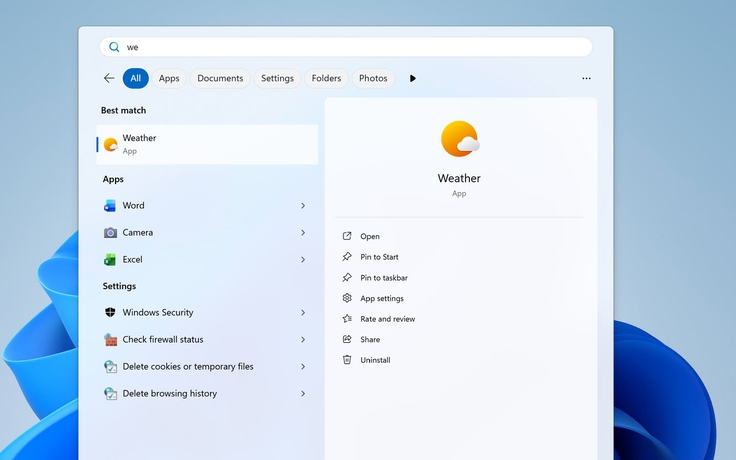Click the Weather icon in Best match
Image resolution: width=736 pixels, height=460 pixels.
[110, 145]
